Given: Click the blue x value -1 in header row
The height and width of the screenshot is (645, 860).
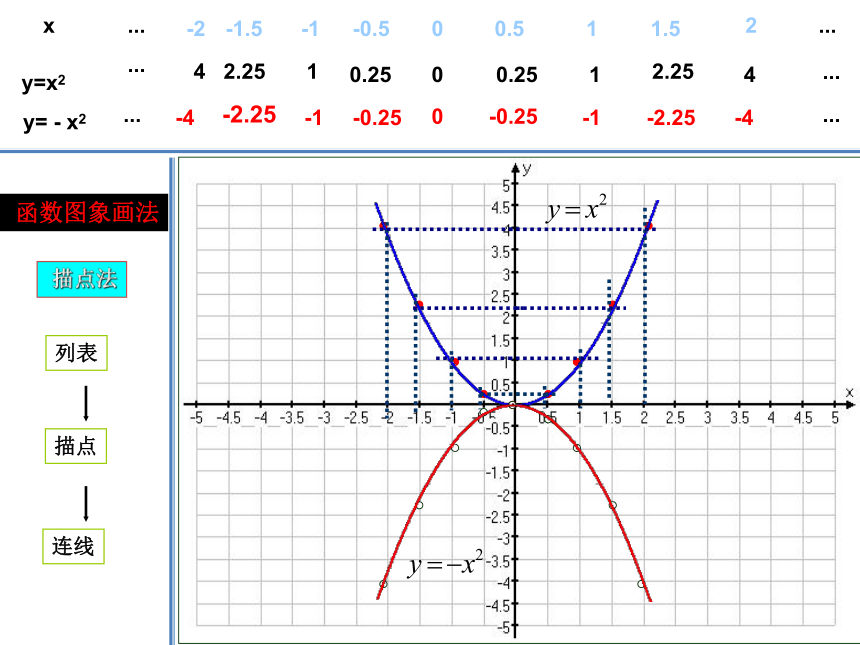Looking at the screenshot, I should coord(309,29).
